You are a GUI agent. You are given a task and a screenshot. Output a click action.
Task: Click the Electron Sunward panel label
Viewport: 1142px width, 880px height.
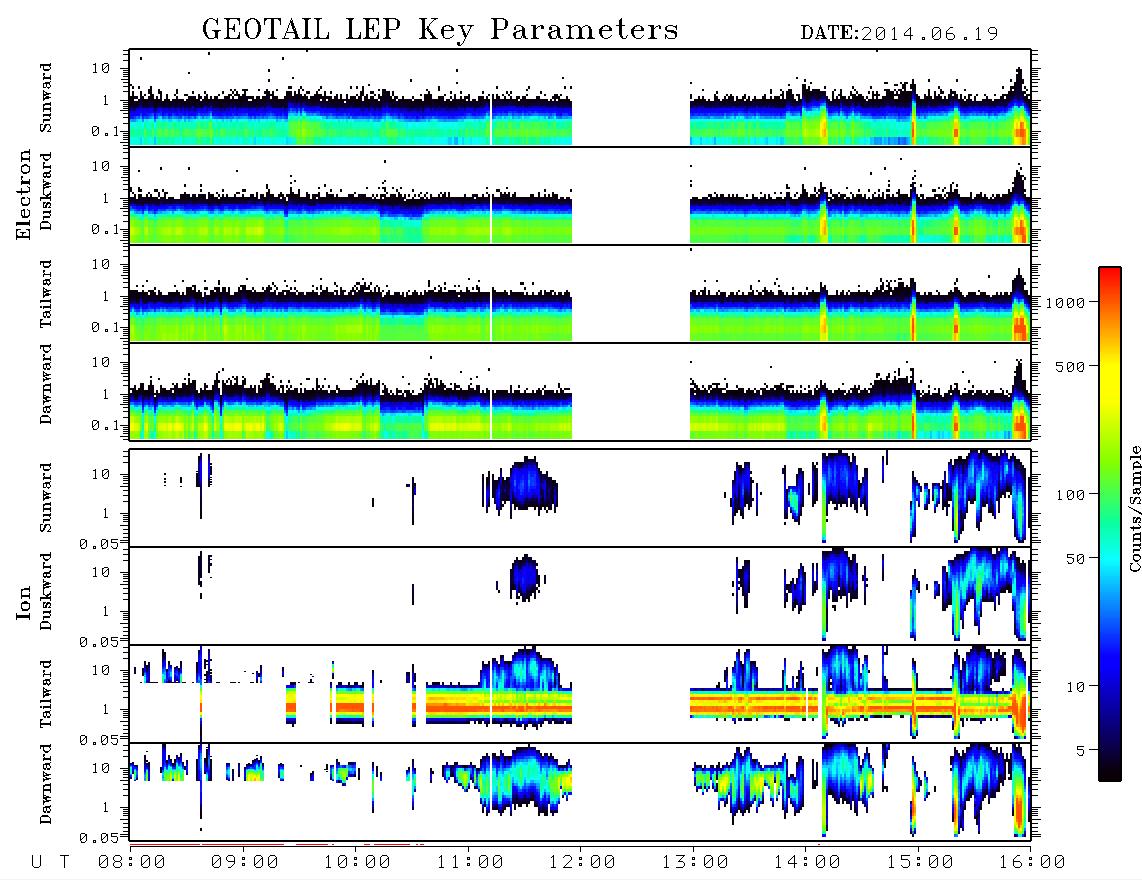[46, 98]
